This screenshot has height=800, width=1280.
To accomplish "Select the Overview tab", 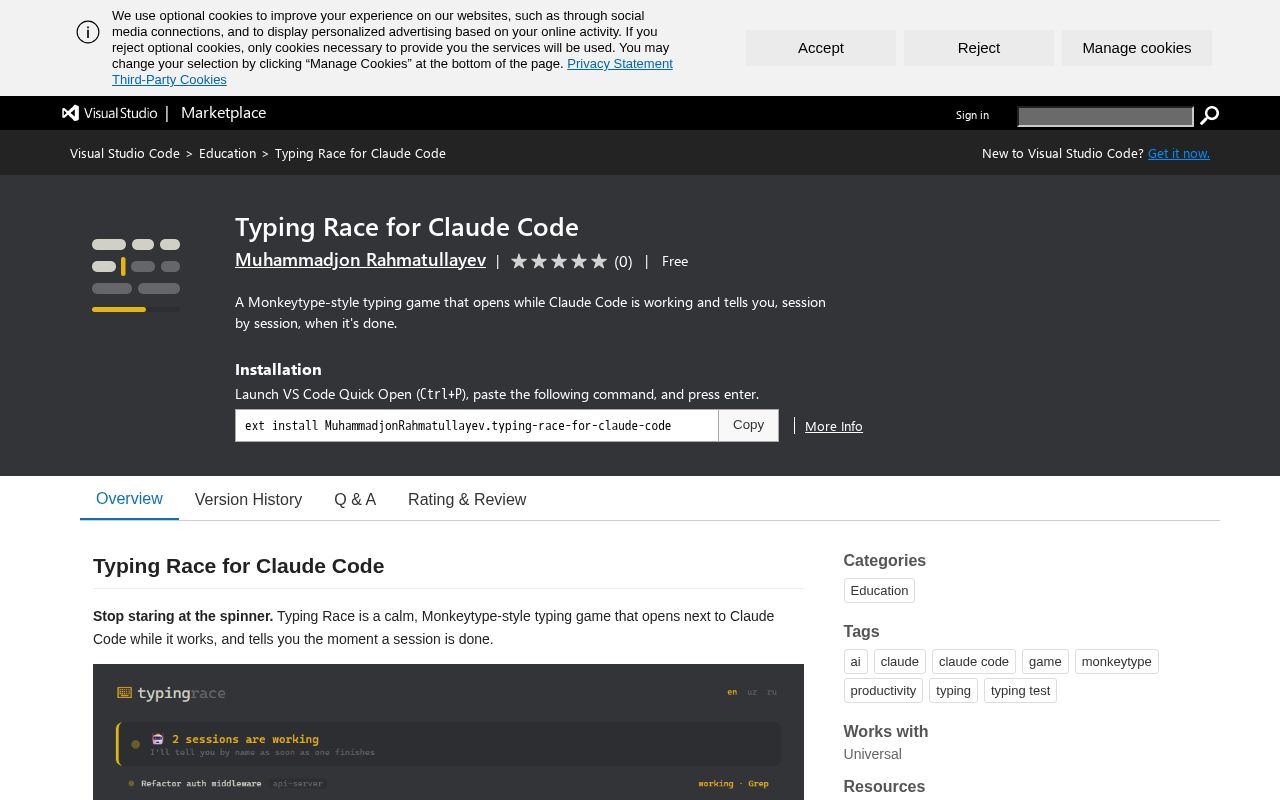I will click(x=129, y=499).
